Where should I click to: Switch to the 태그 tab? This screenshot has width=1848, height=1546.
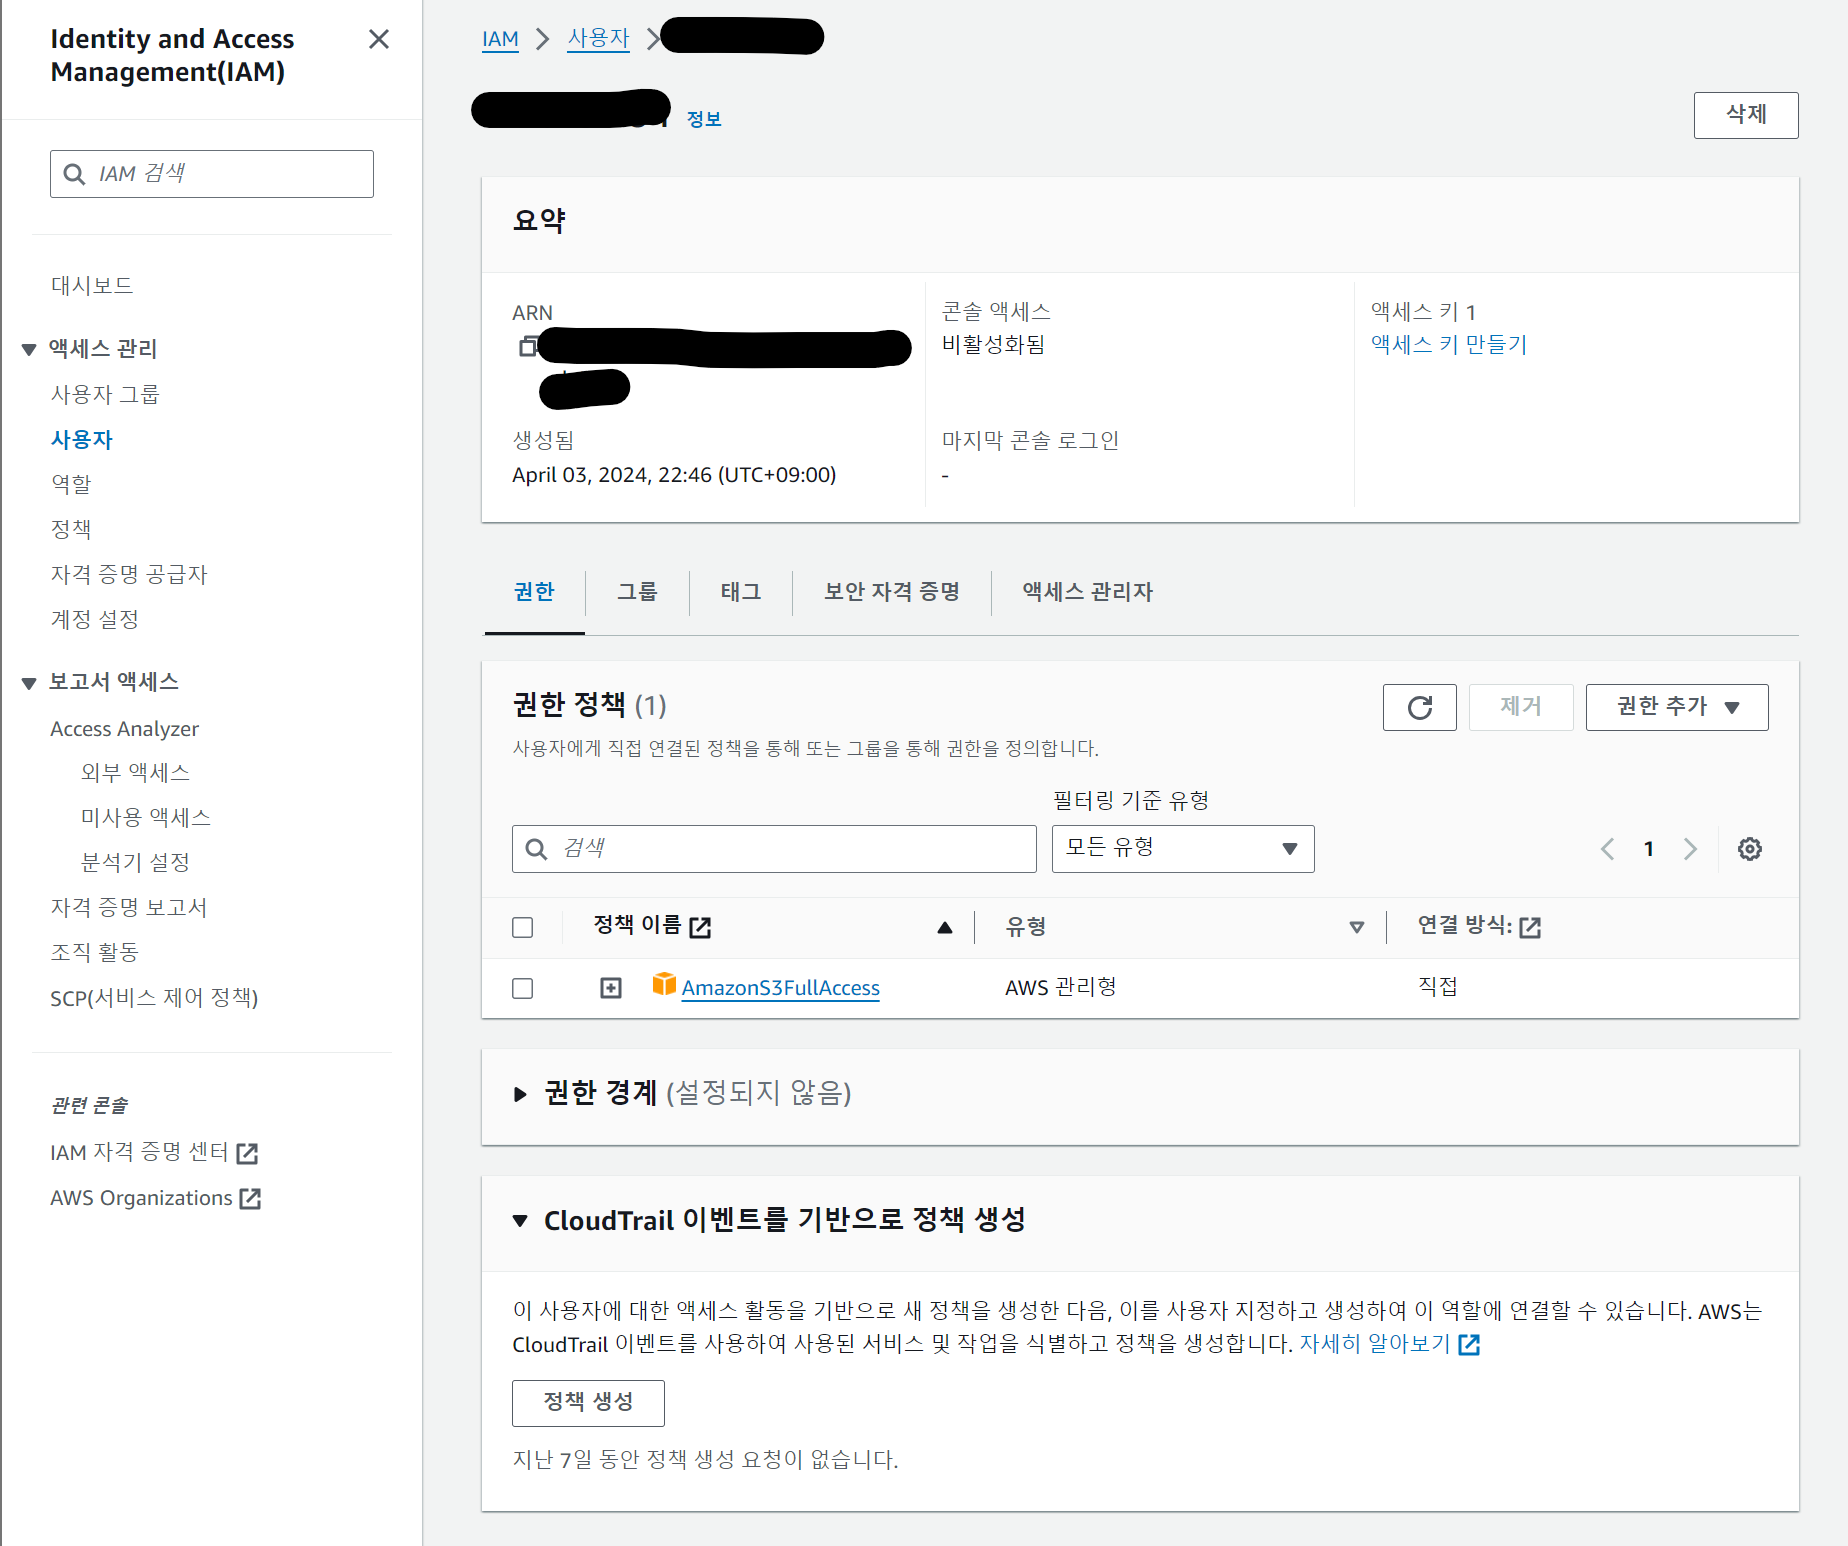click(741, 592)
